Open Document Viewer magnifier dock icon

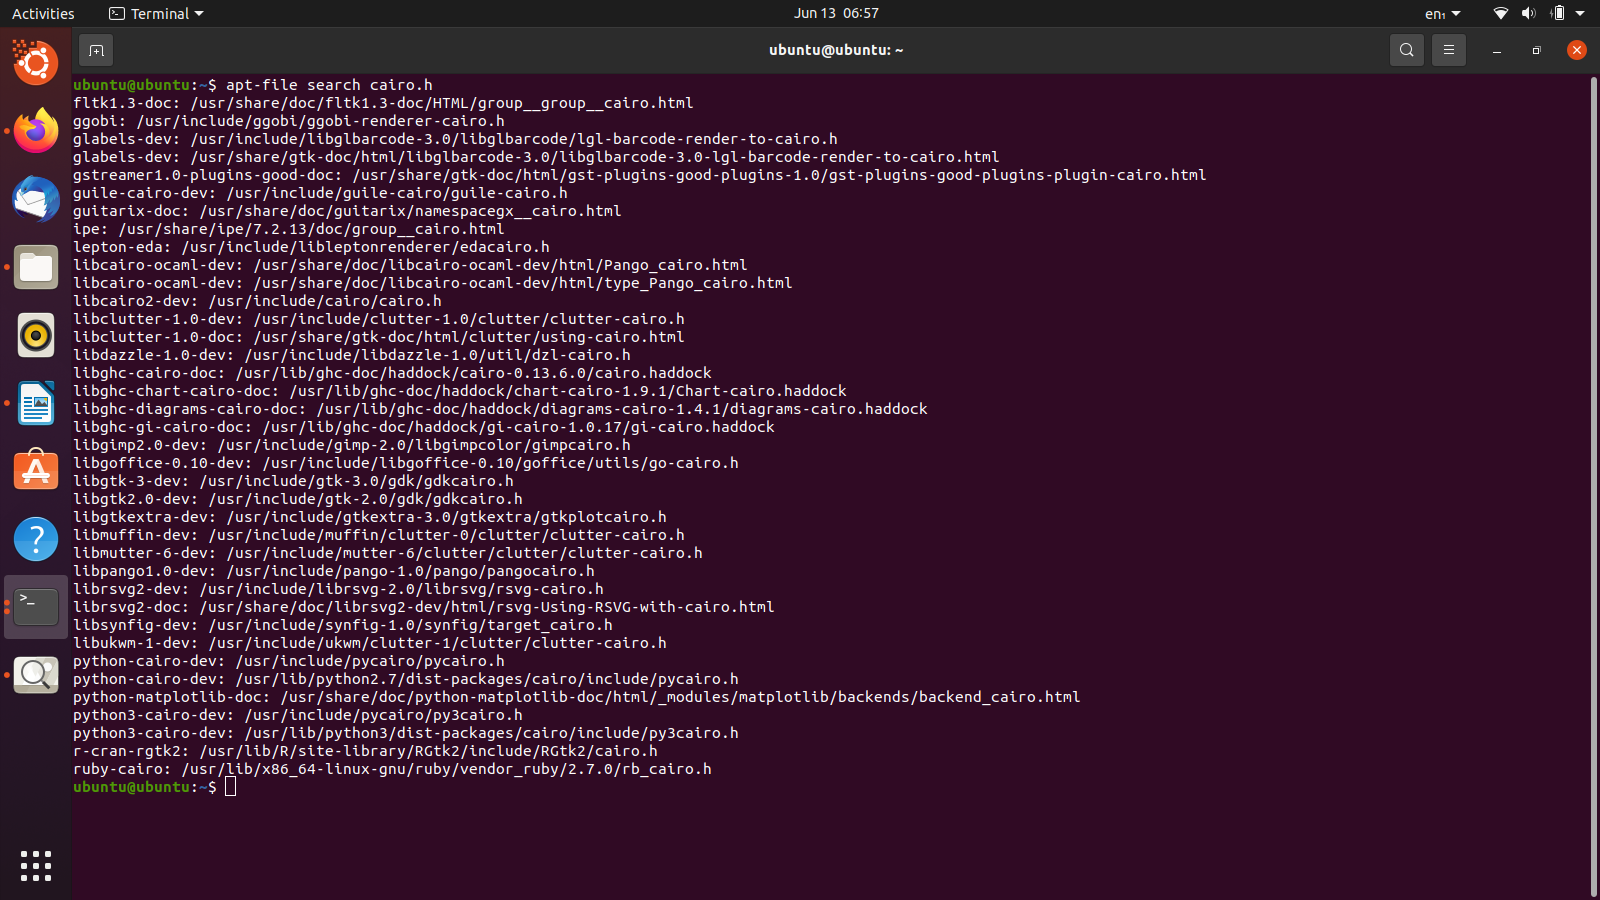(36, 675)
